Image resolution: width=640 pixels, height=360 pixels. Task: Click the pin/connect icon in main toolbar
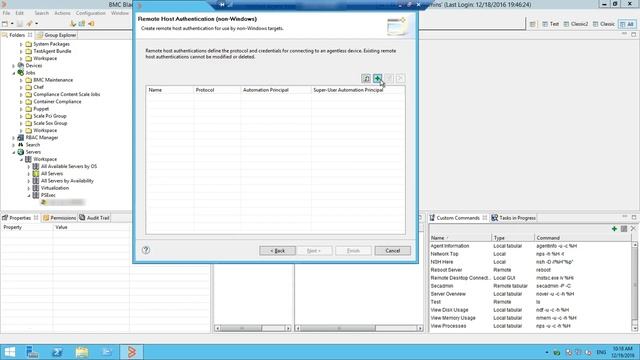(29, 24)
